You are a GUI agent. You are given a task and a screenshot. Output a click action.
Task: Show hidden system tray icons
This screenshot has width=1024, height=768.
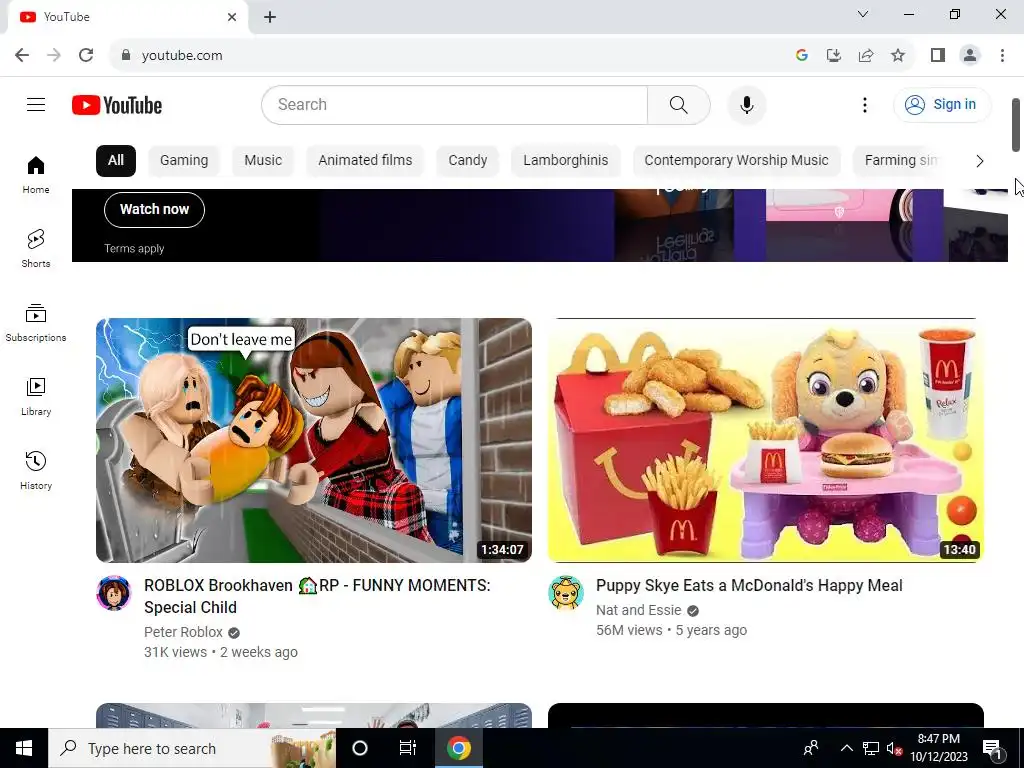(846, 748)
